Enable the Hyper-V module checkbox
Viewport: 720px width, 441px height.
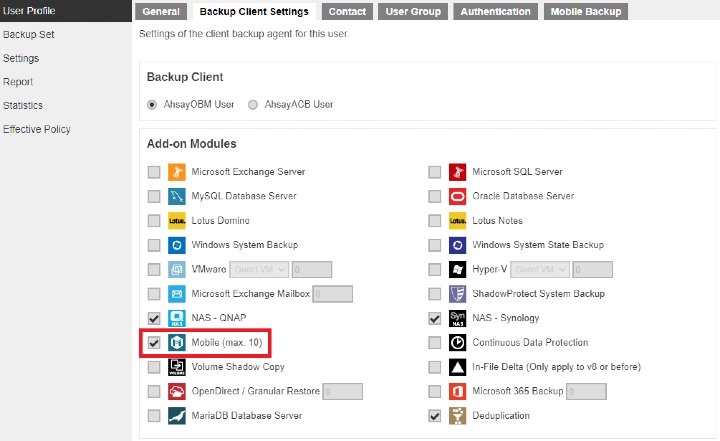coord(434,269)
